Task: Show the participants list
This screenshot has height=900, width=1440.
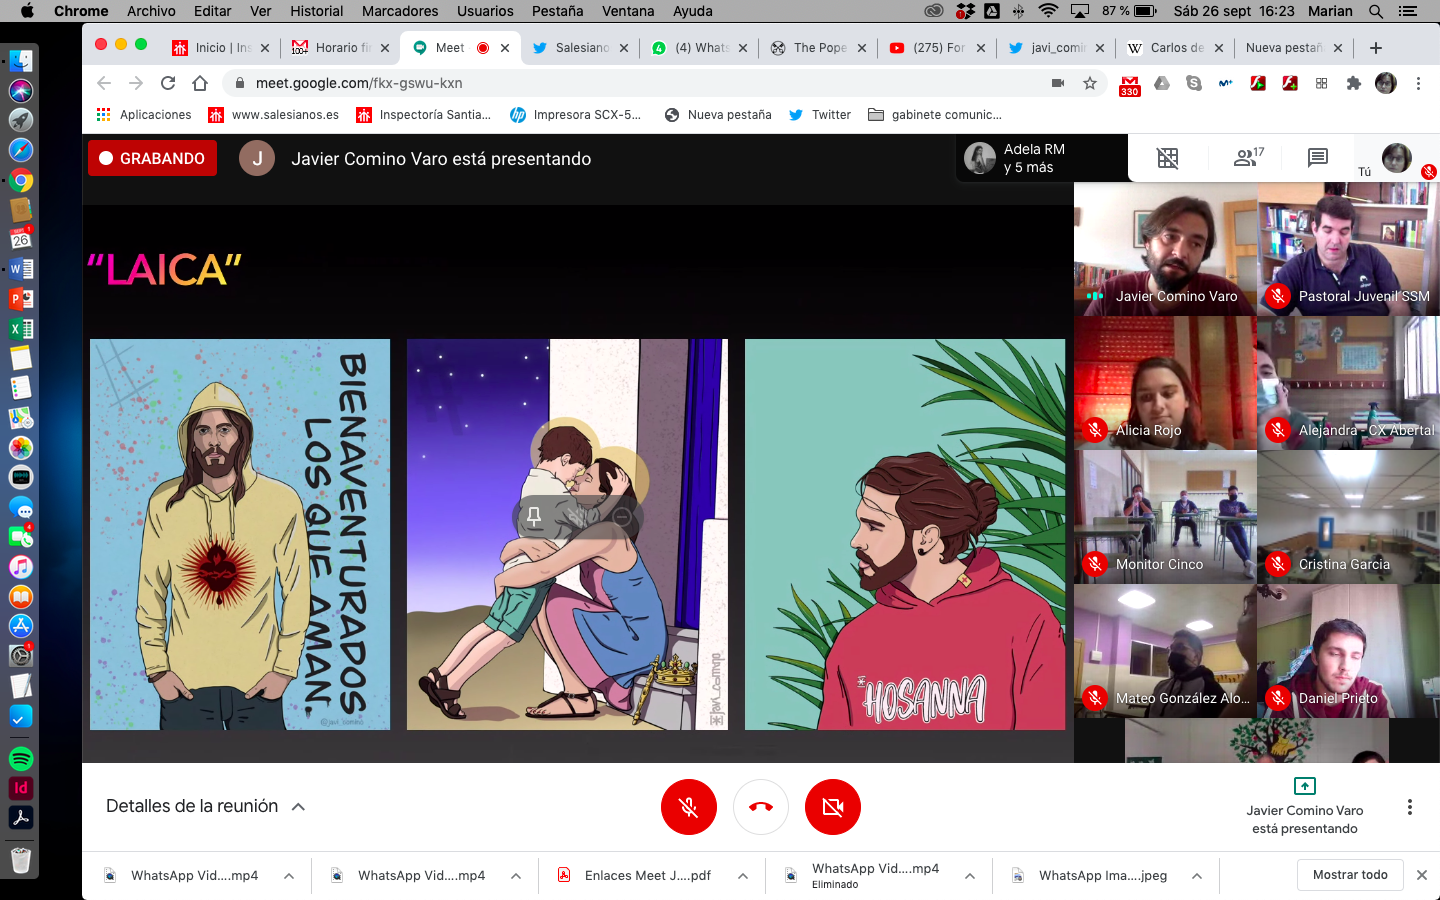Action: [x=1247, y=158]
